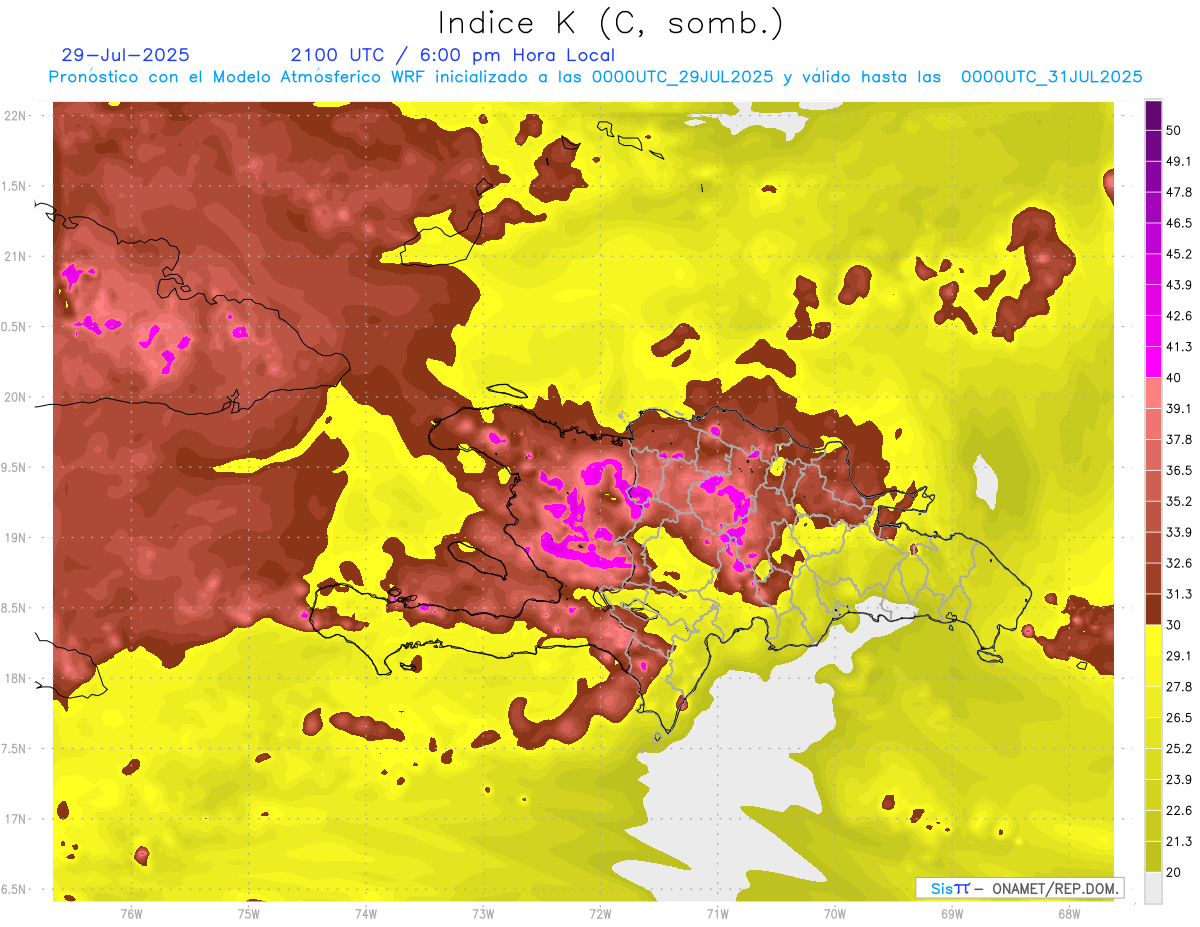Select the date label '29-Jul-2025'

(125, 55)
